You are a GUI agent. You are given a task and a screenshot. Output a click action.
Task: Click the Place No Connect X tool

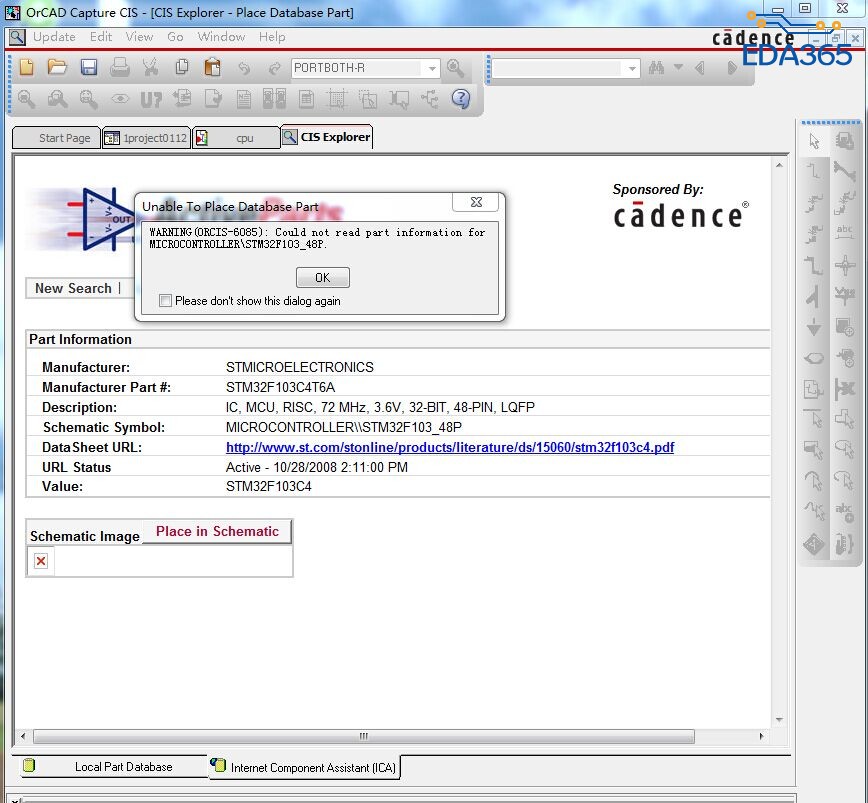844,387
